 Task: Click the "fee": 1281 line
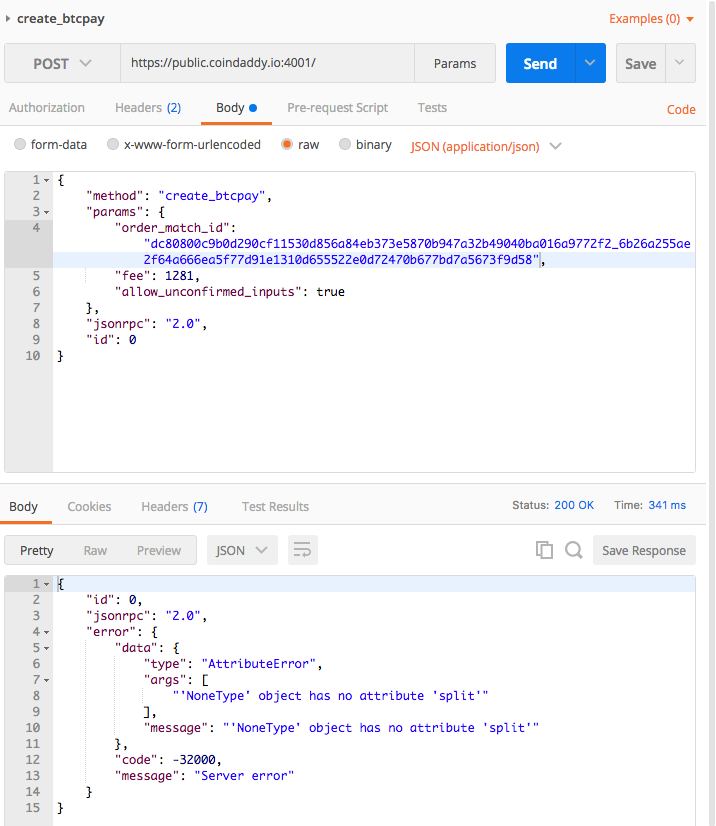click(157, 276)
